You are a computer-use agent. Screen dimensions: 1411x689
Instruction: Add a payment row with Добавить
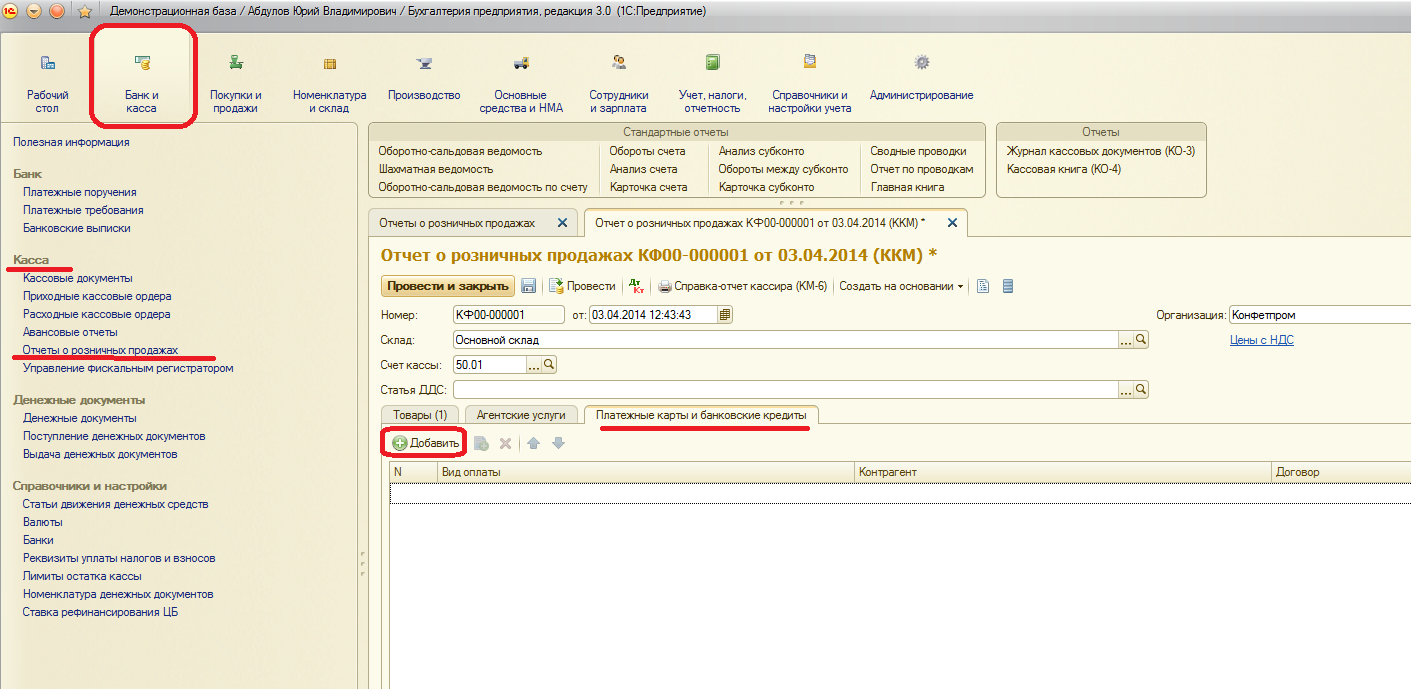pyautogui.click(x=425, y=443)
